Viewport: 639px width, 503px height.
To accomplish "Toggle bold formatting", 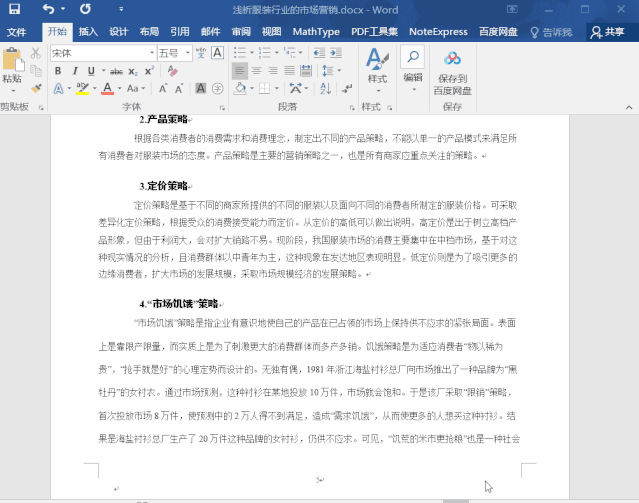I will 58,71.
